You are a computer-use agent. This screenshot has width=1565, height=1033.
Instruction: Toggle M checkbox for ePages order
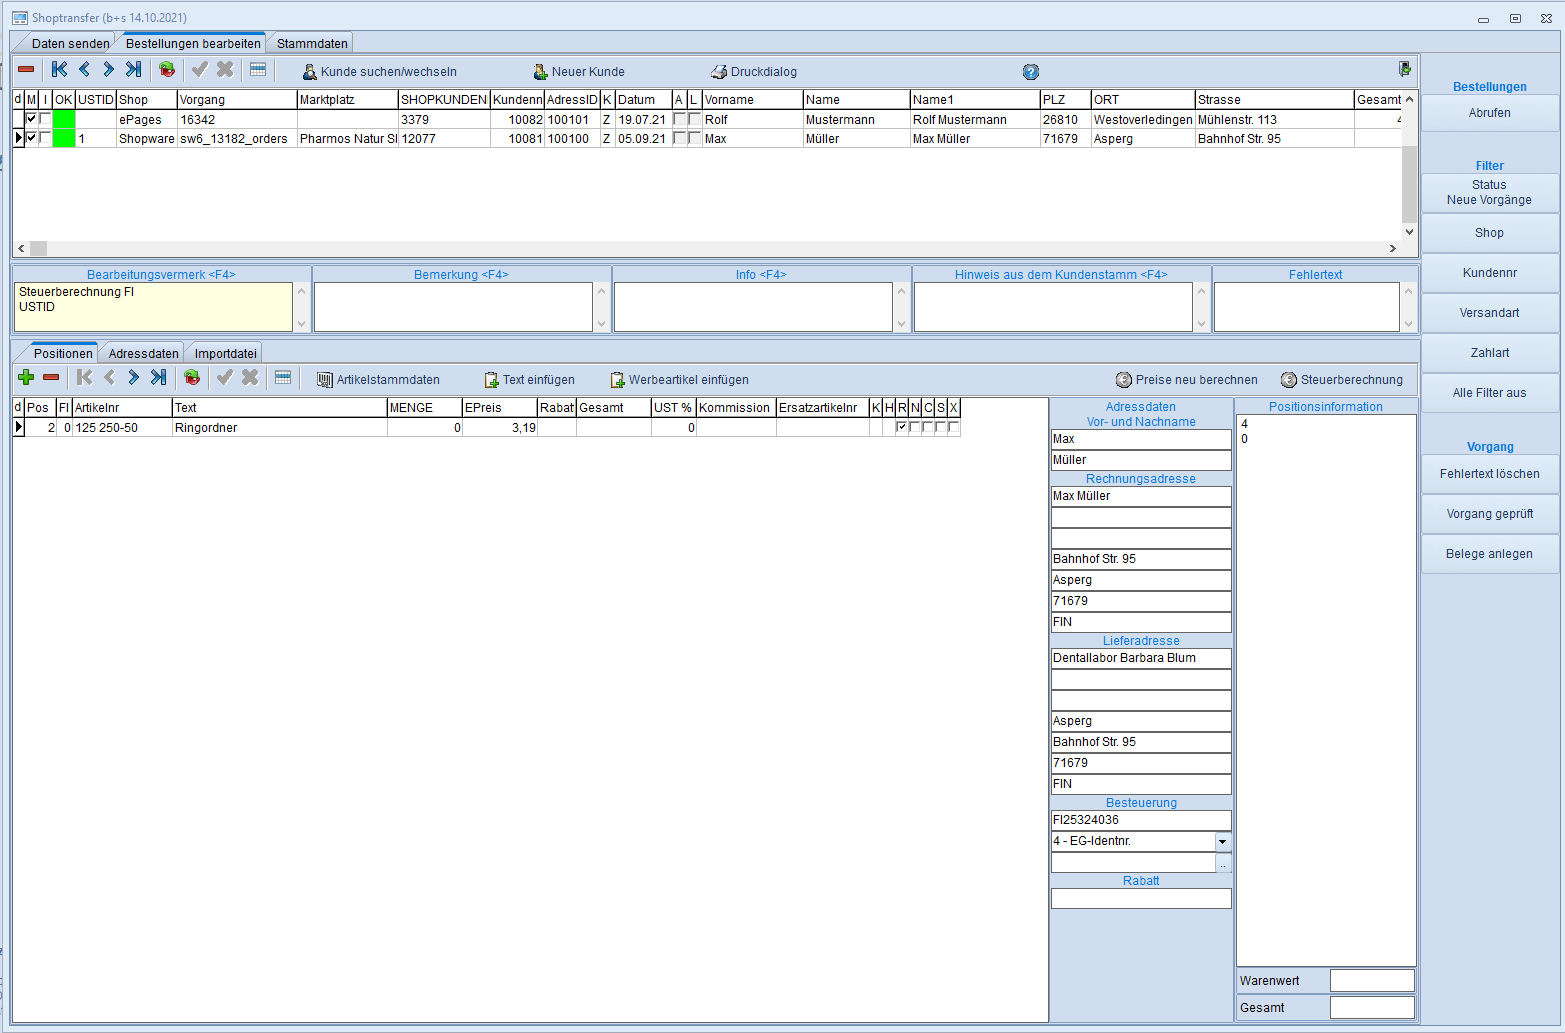click(31, 119)
